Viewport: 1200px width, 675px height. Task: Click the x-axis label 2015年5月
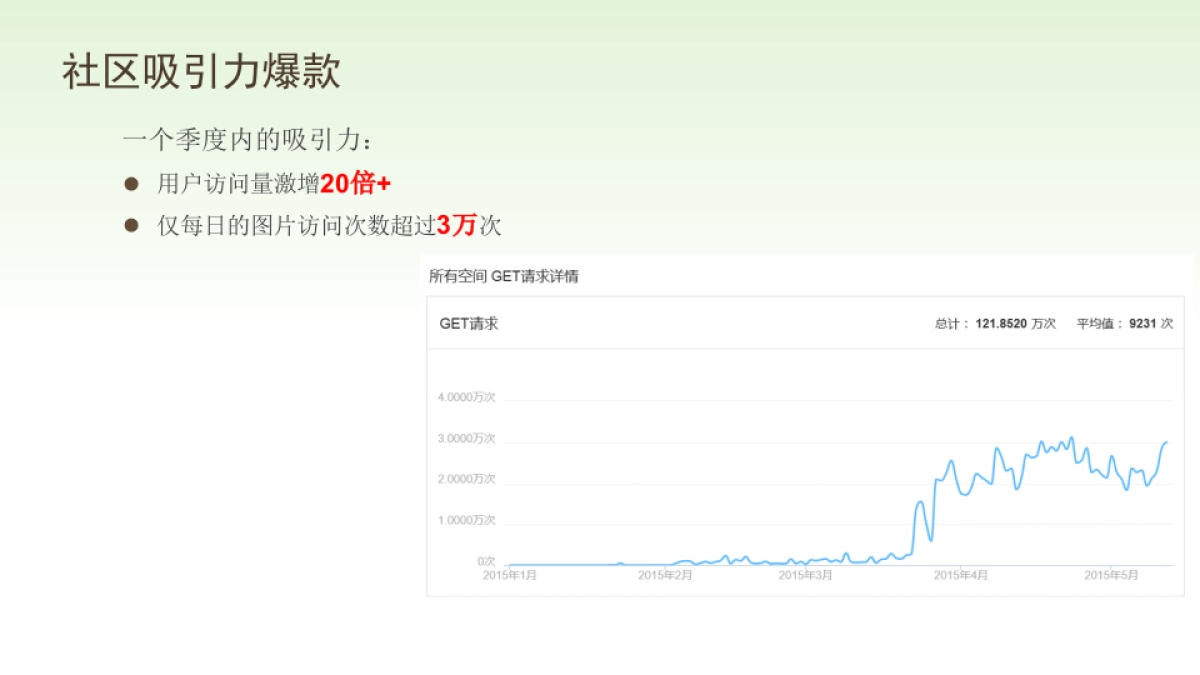1113,575
